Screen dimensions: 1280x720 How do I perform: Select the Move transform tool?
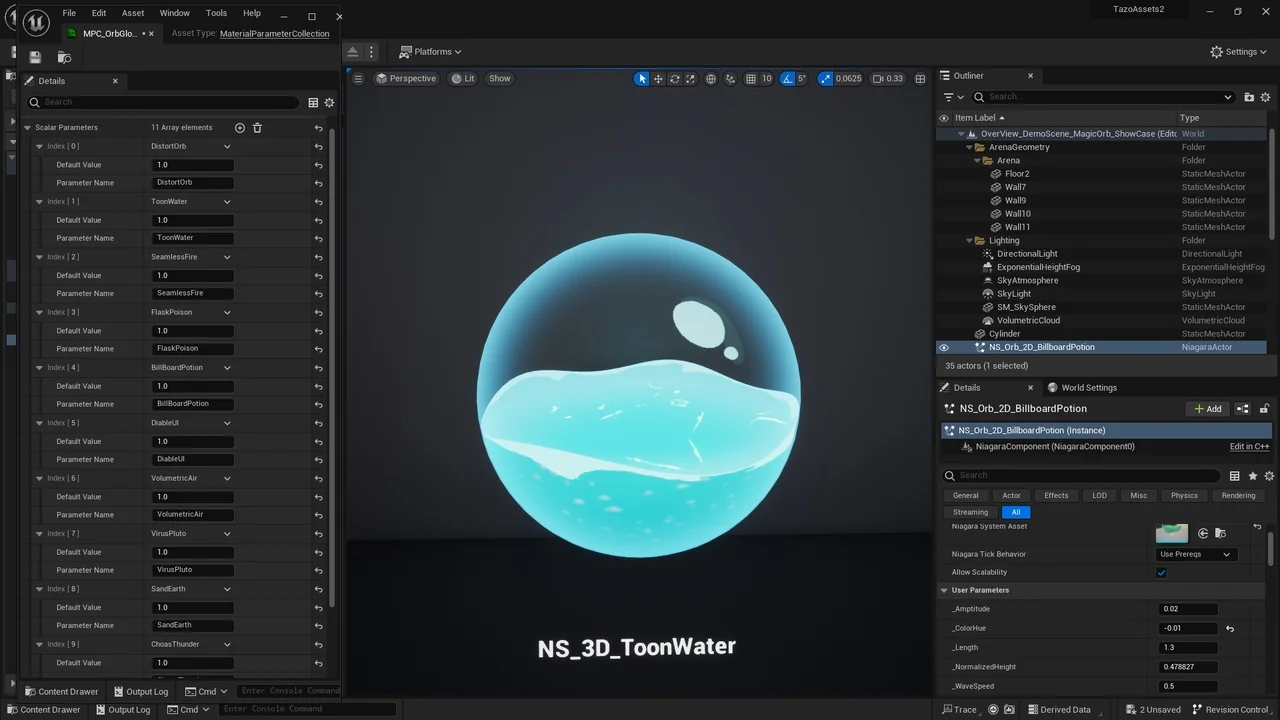(658, 78)
